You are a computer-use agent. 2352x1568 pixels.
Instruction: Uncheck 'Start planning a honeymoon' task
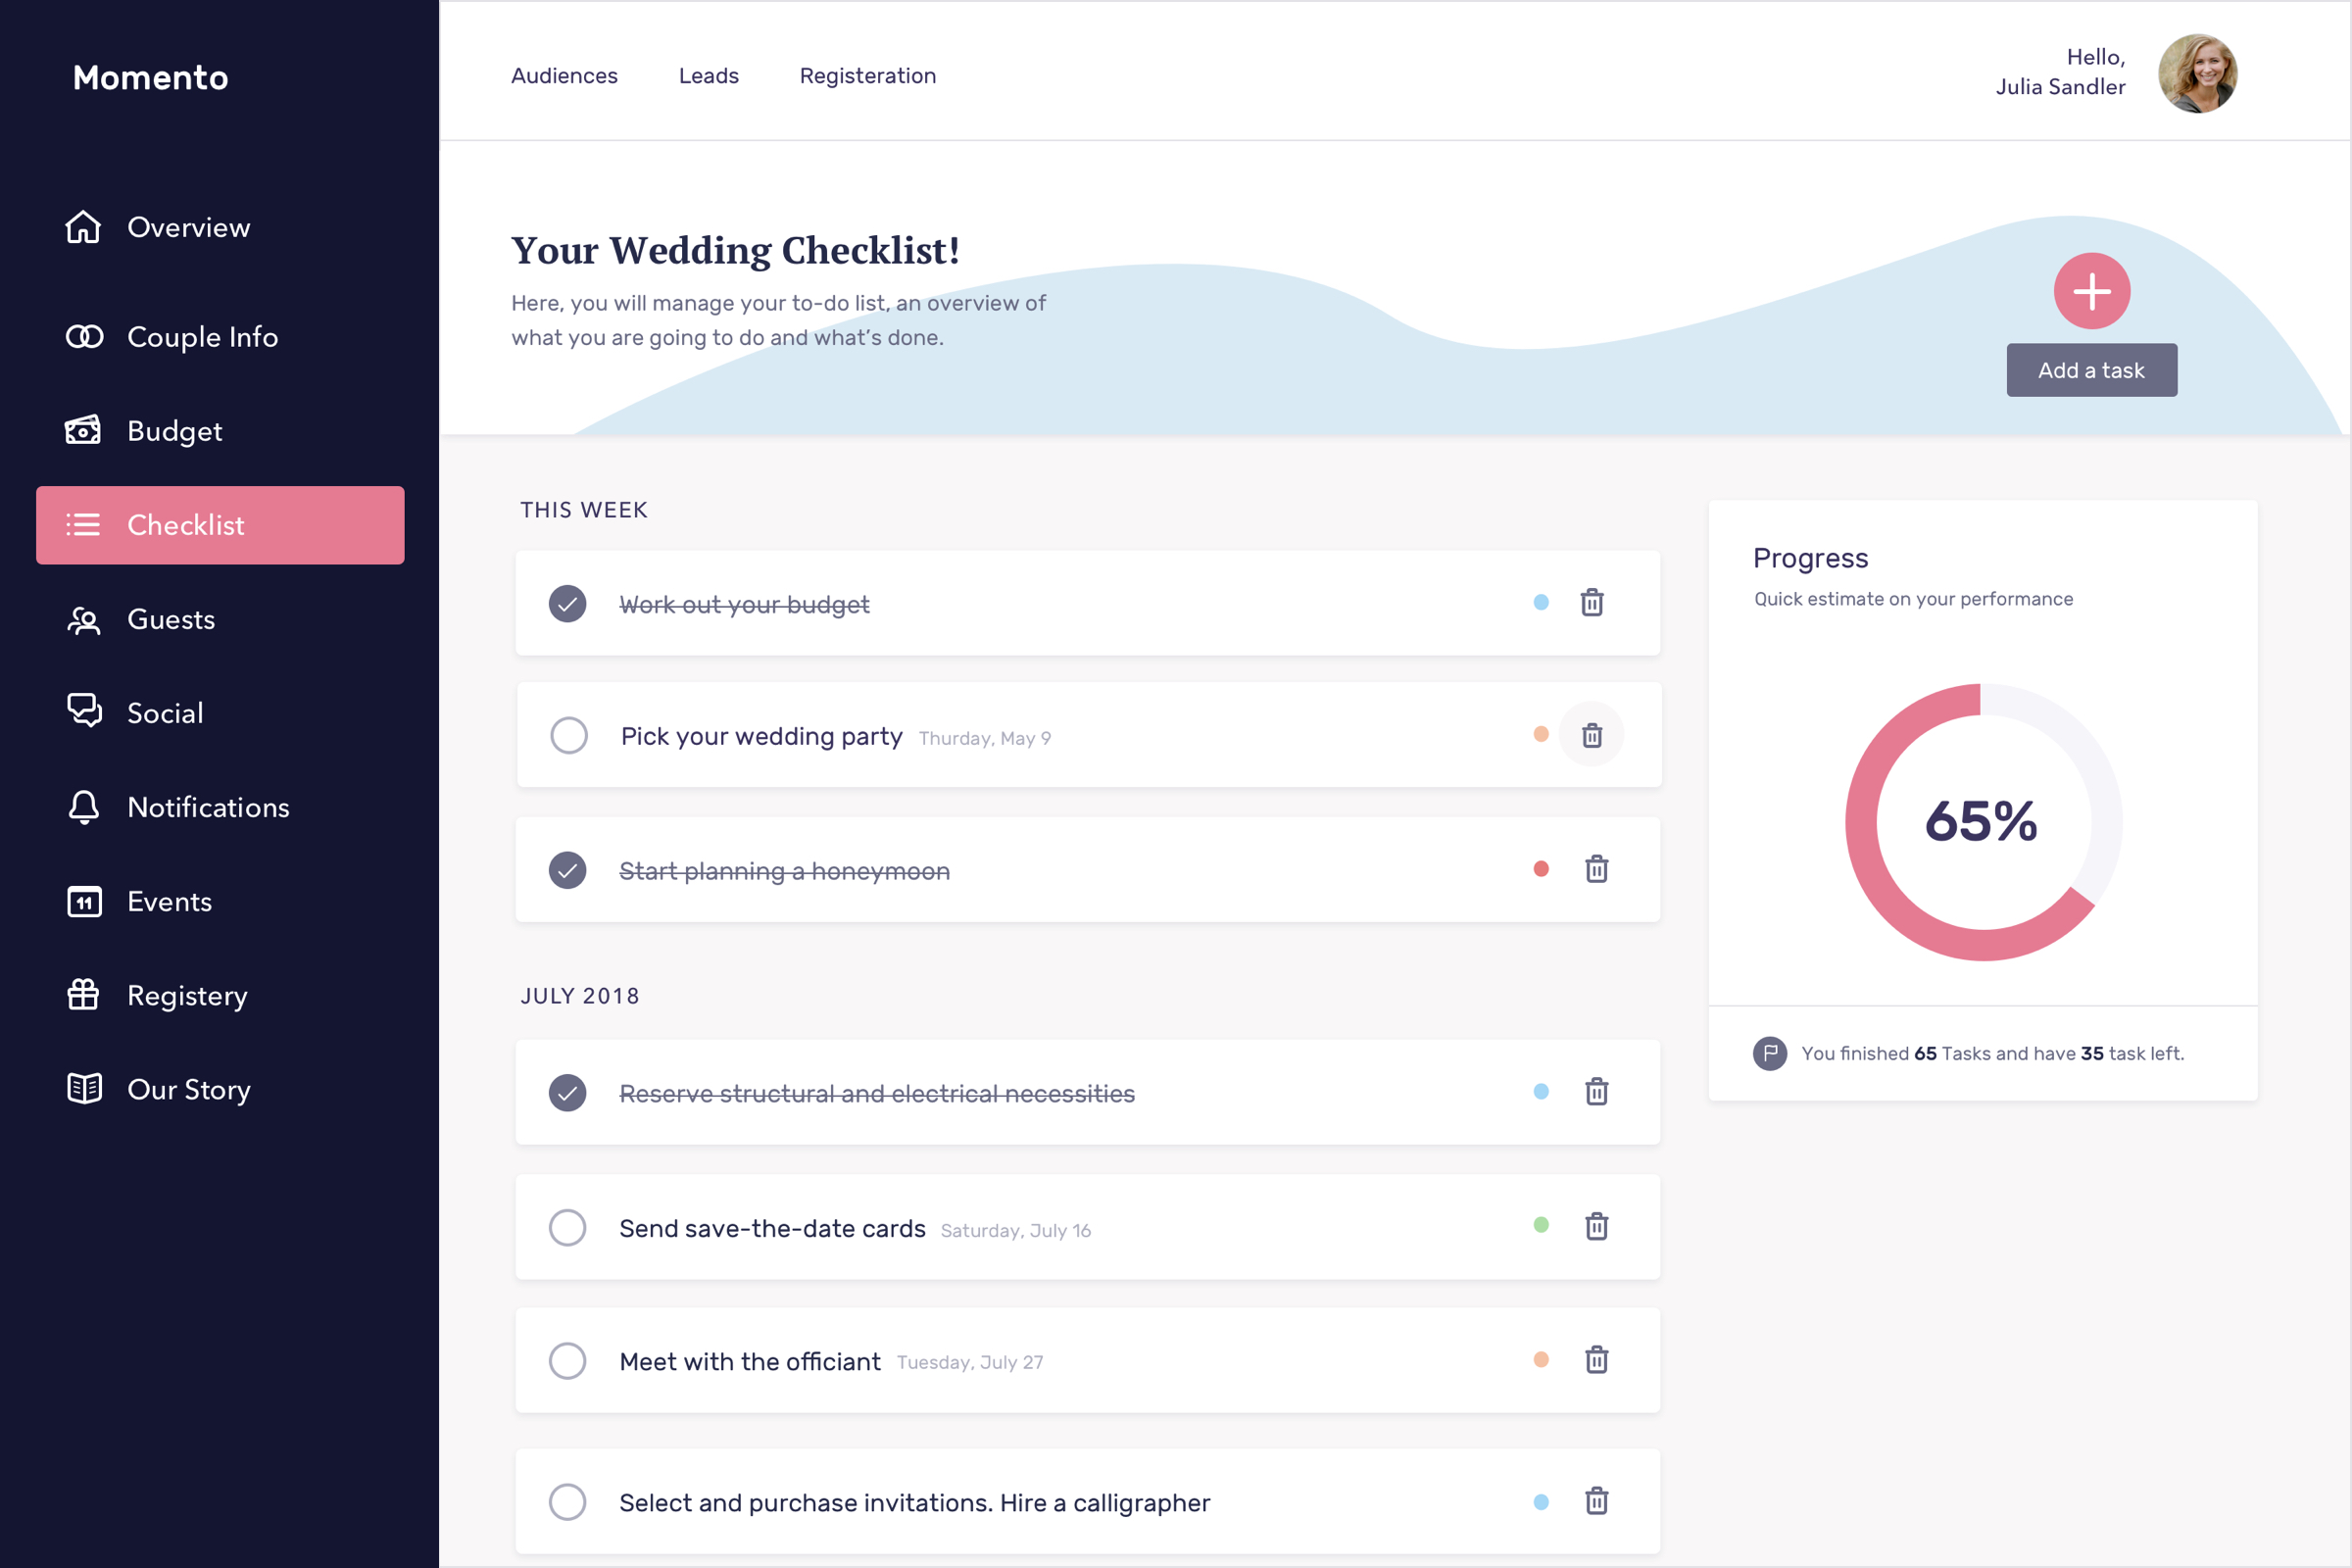[567, 870]
